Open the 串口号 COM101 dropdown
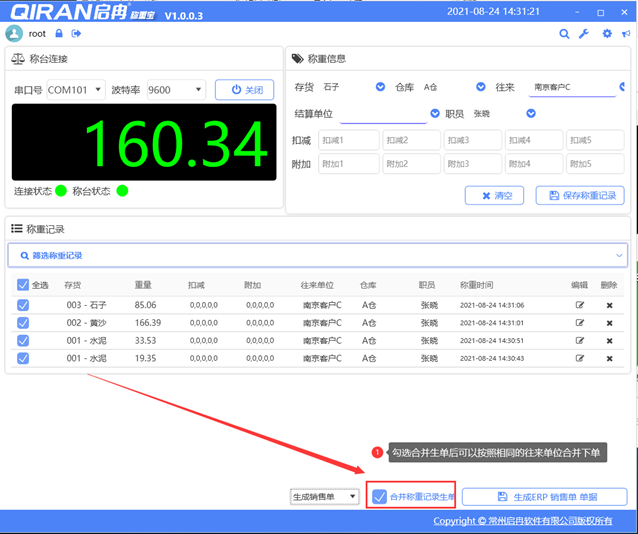 [x=75, y=90]
